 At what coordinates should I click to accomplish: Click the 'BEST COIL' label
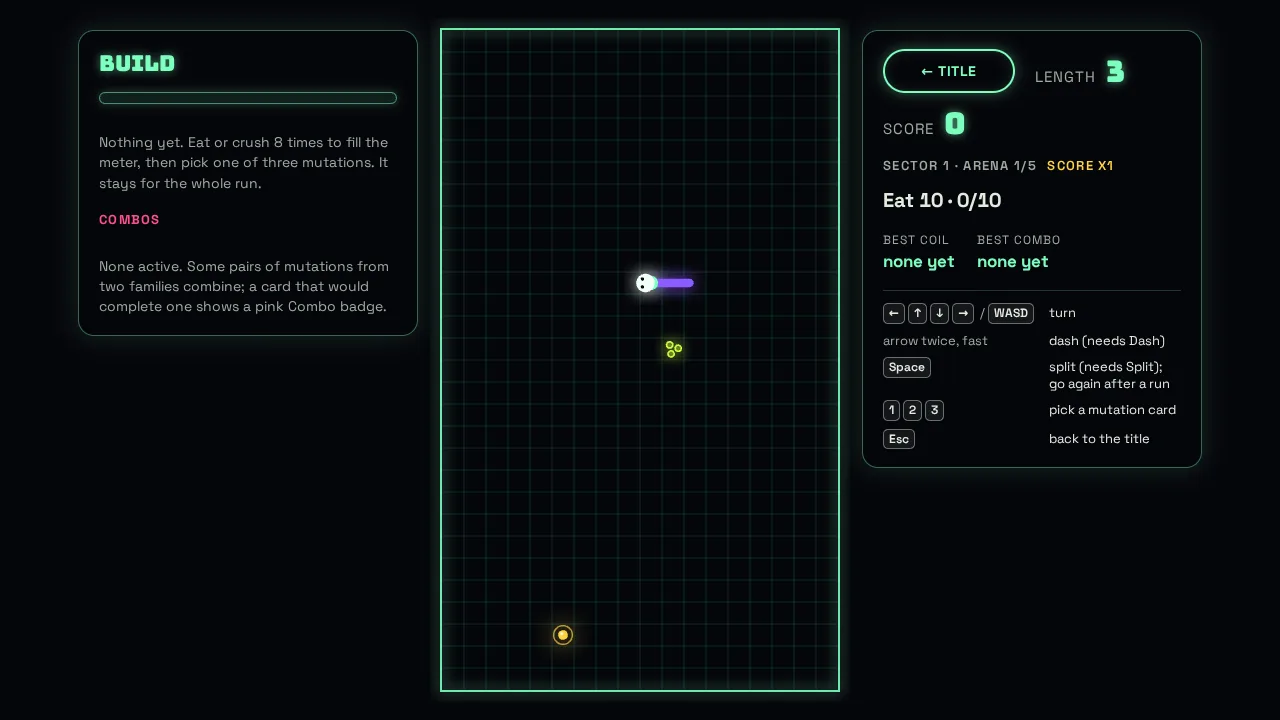(x=916, y=240)
